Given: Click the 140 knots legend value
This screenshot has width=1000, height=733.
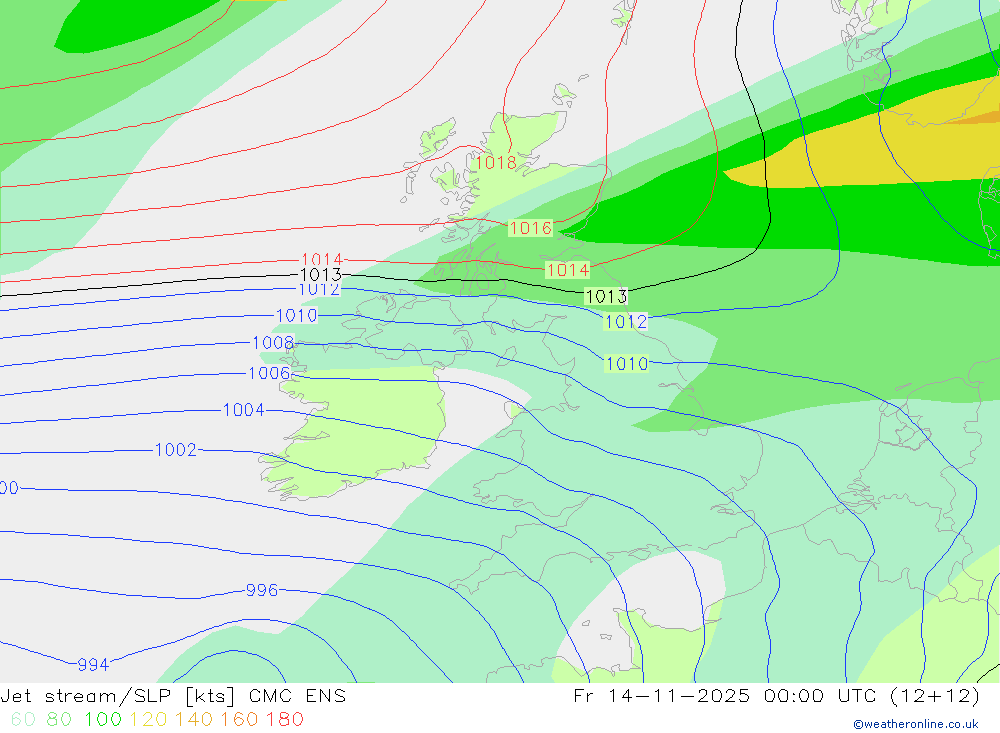Looking at the screenshot, I should coord(194,720).
